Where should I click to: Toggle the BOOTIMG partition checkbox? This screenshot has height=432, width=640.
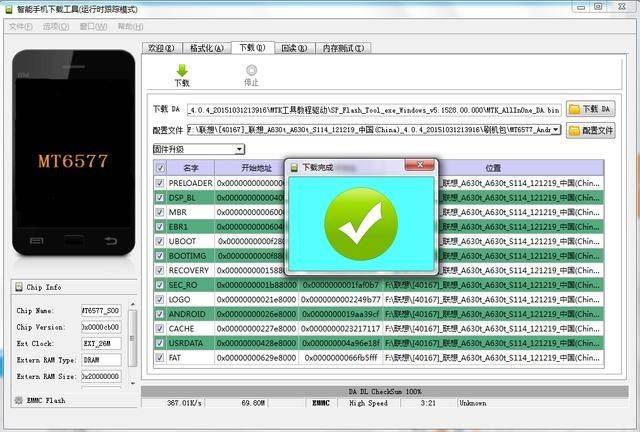click(x=160, y=256)
